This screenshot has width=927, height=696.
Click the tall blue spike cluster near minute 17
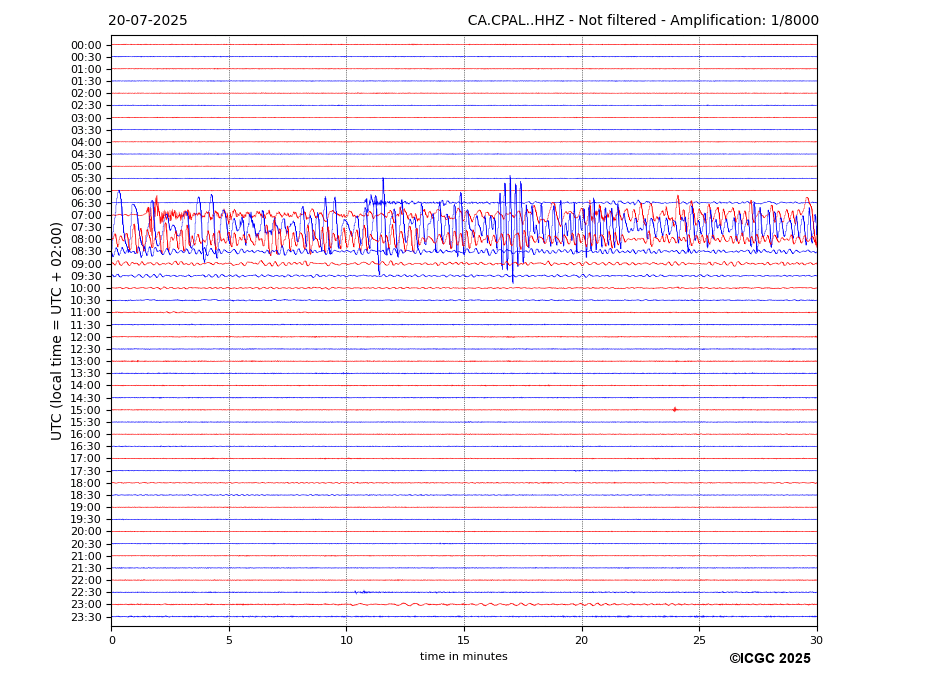coord(512,229)
